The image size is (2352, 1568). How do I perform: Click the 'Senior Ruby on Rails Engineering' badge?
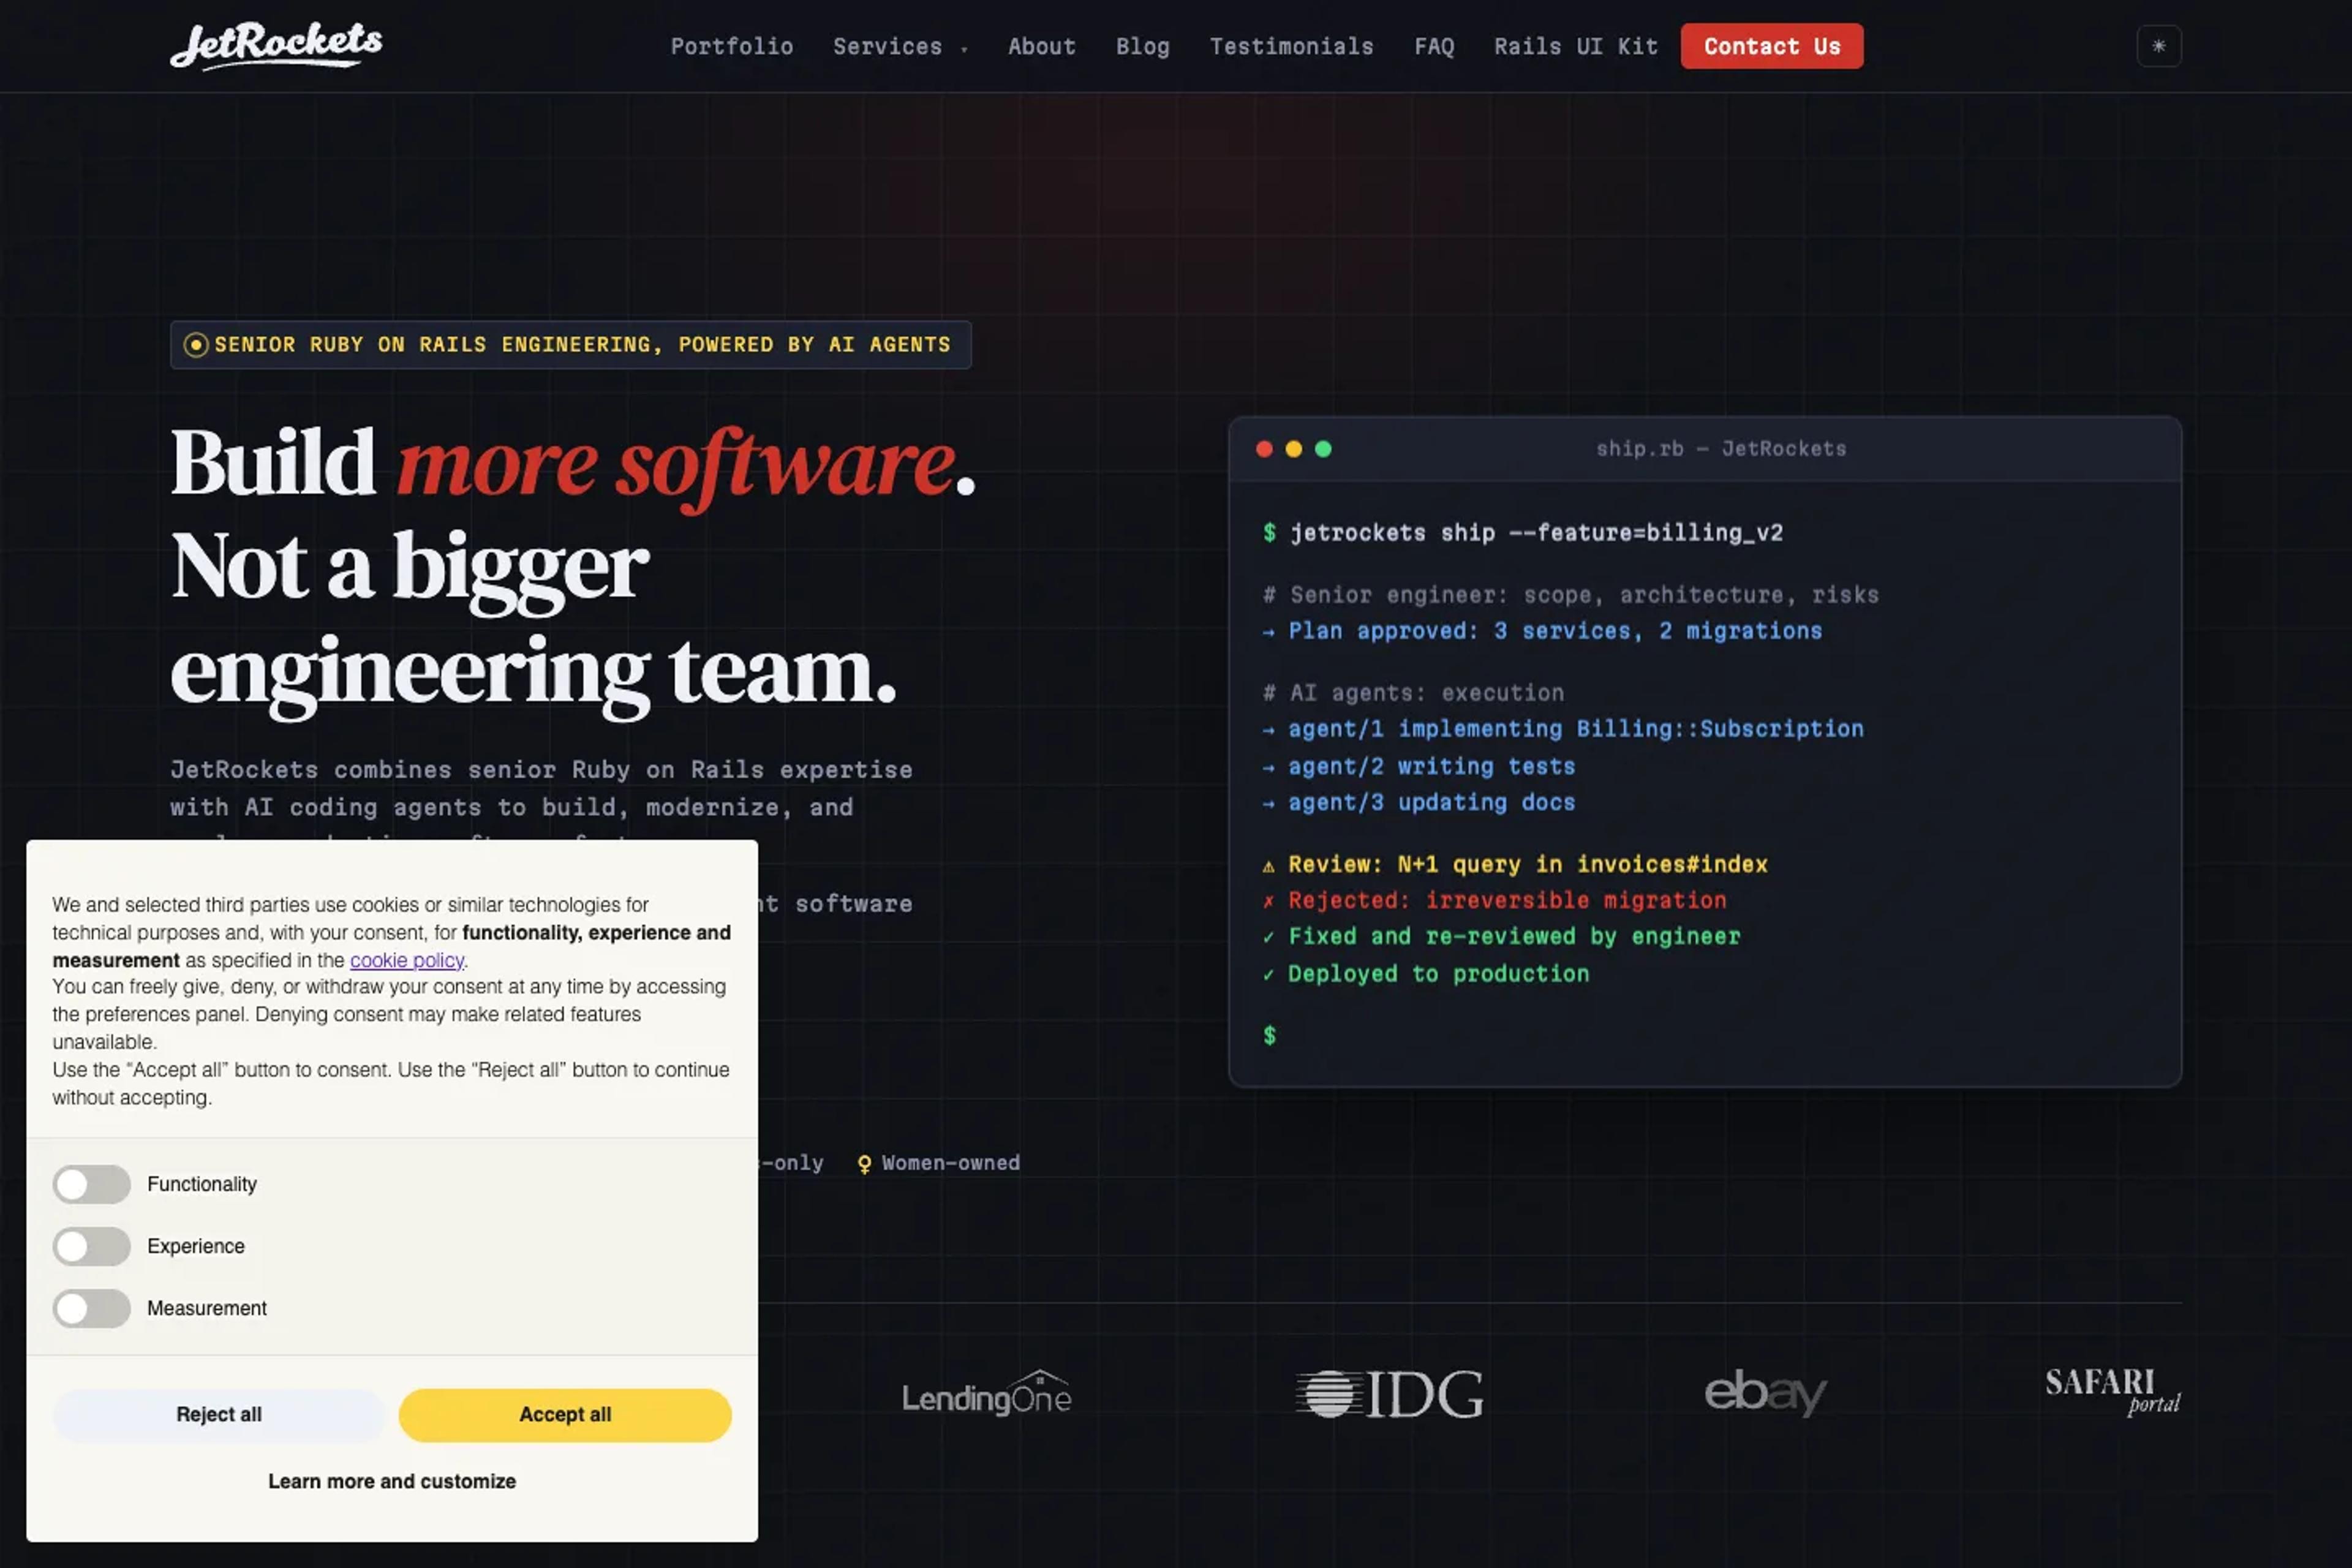[570, 345]
